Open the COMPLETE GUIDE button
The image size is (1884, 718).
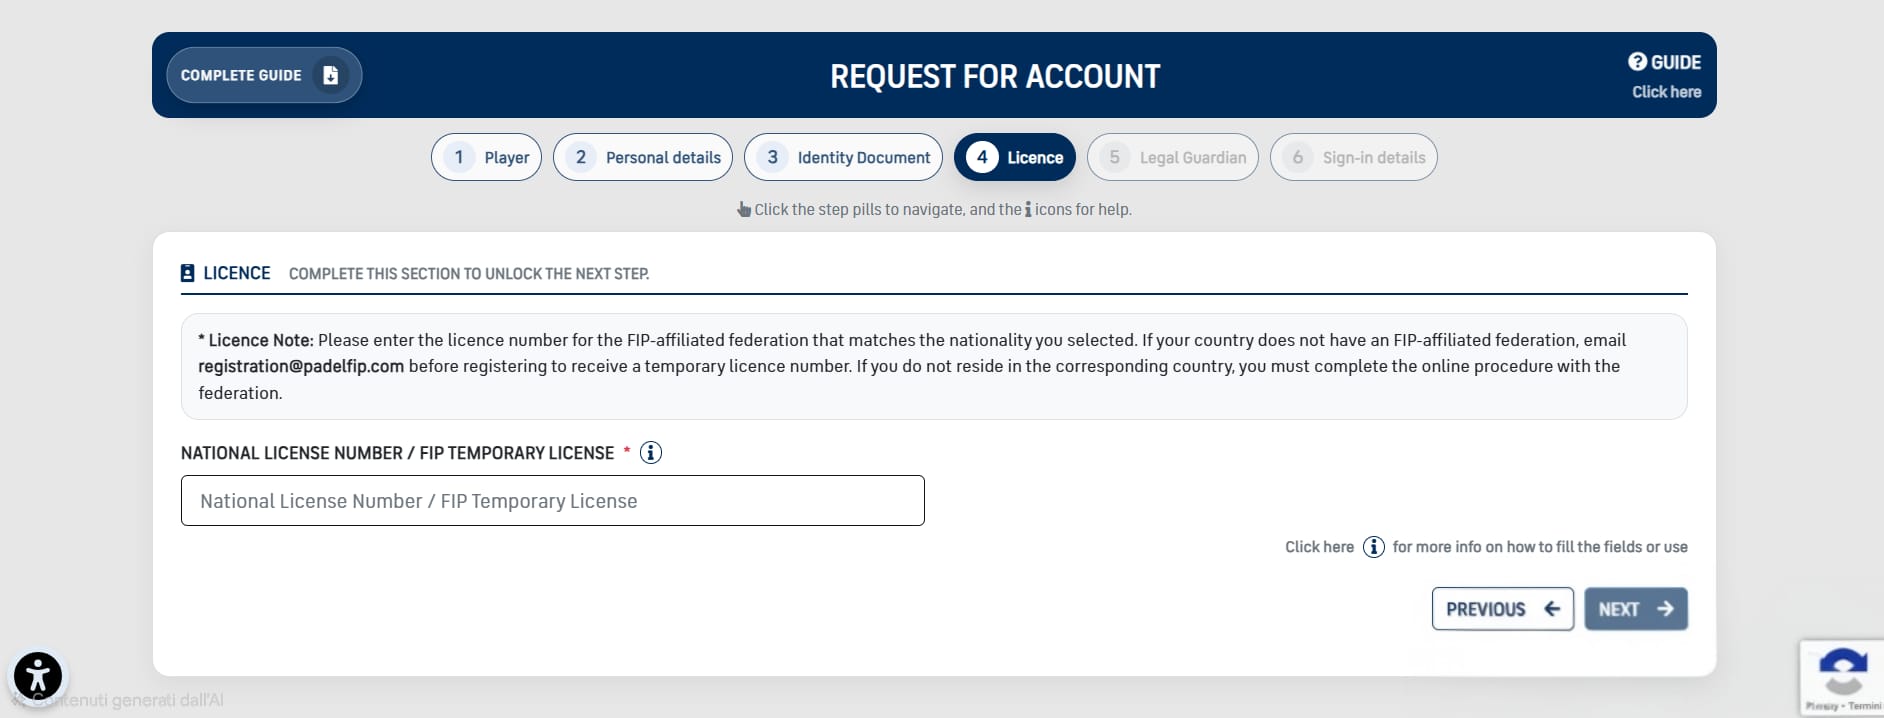[263, 75]
